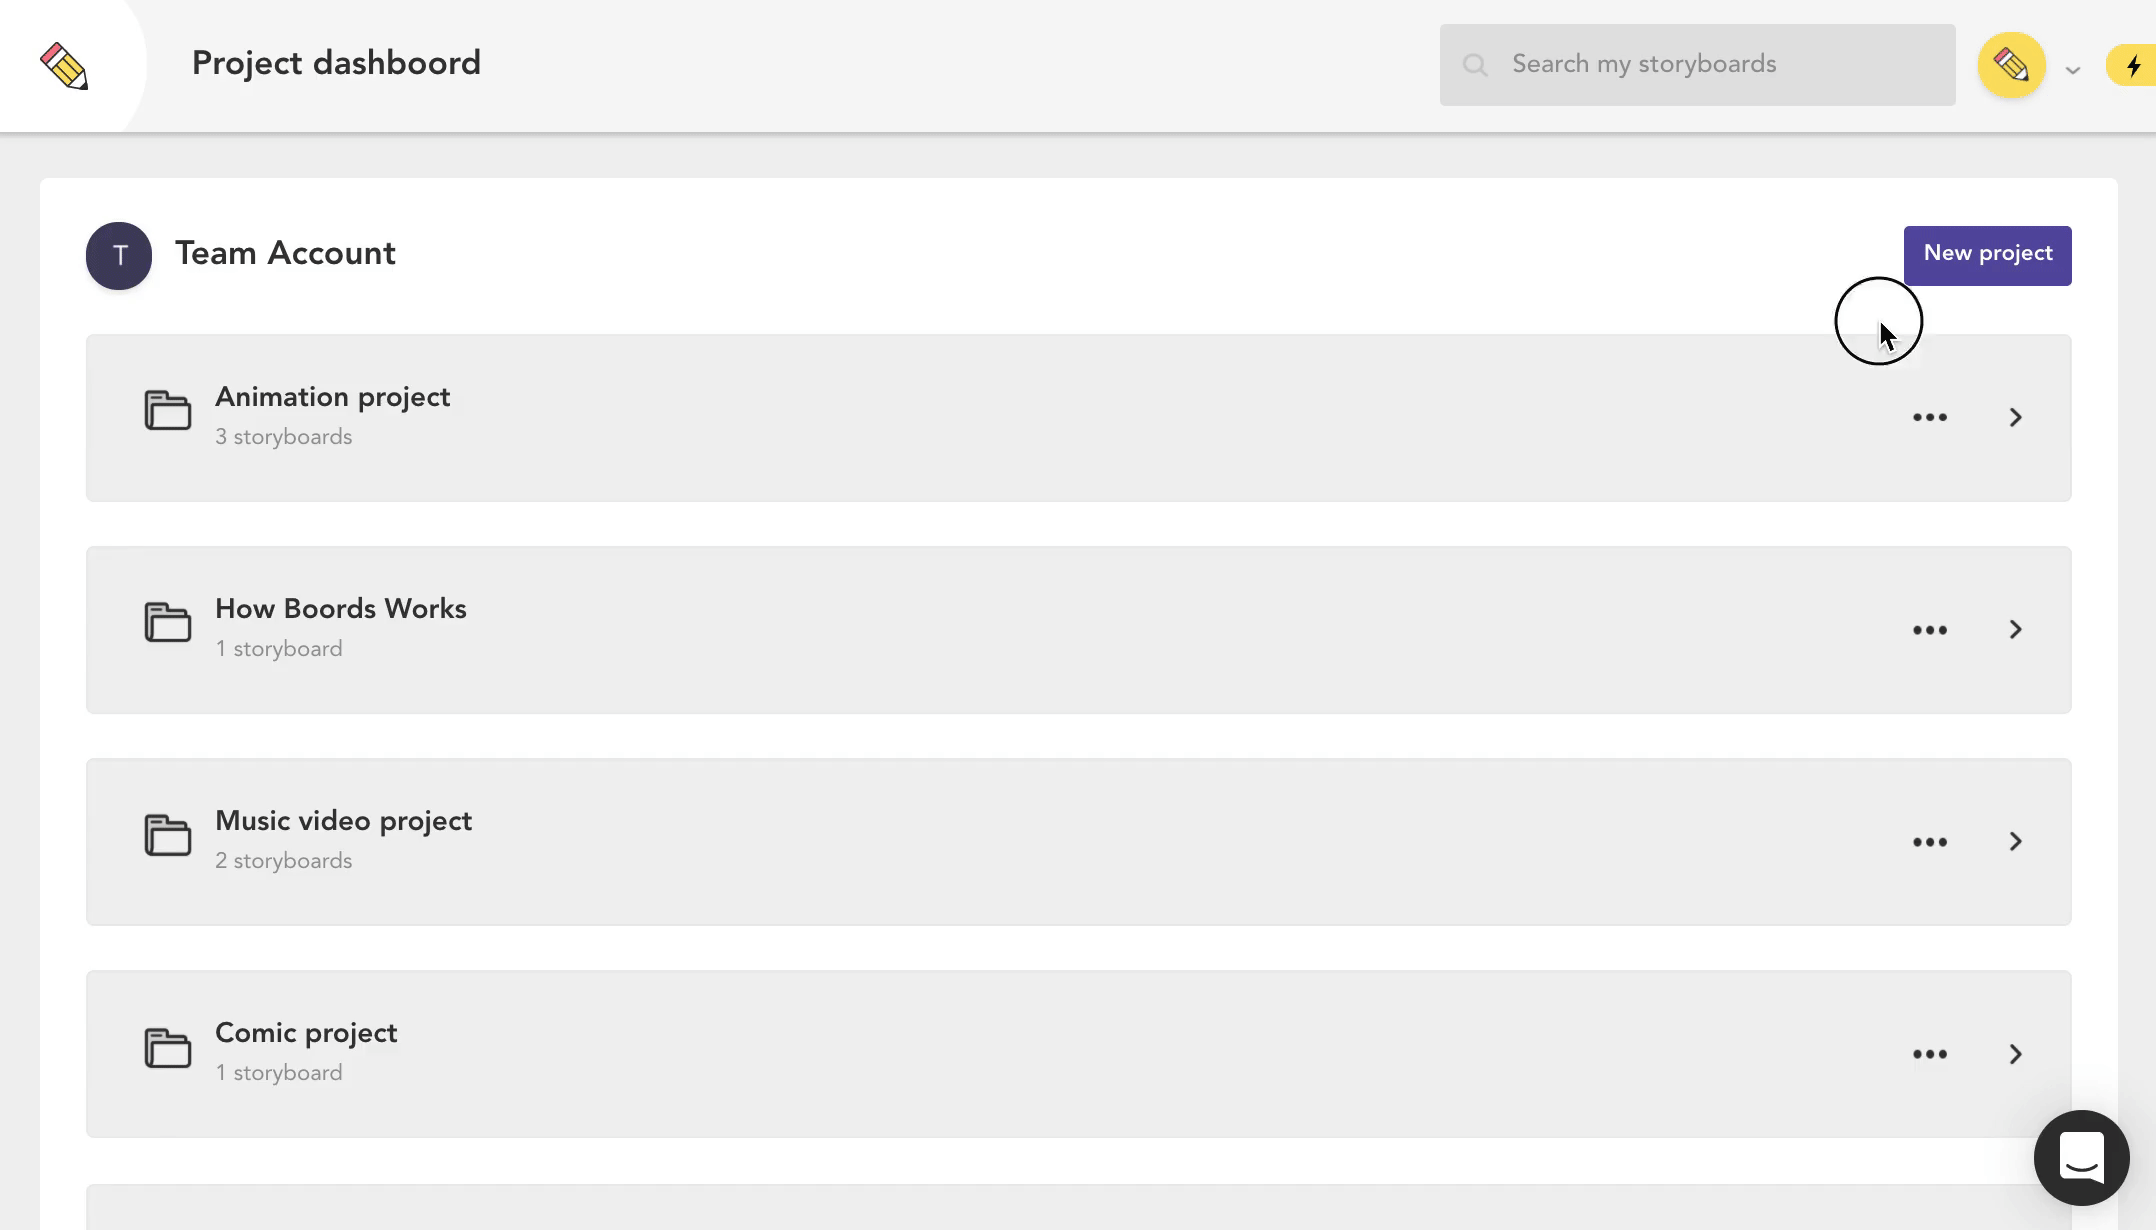Expand How Boords Works chevron
Image resolution: width=2156 pixels, height=1230 pixels.
2015,630
